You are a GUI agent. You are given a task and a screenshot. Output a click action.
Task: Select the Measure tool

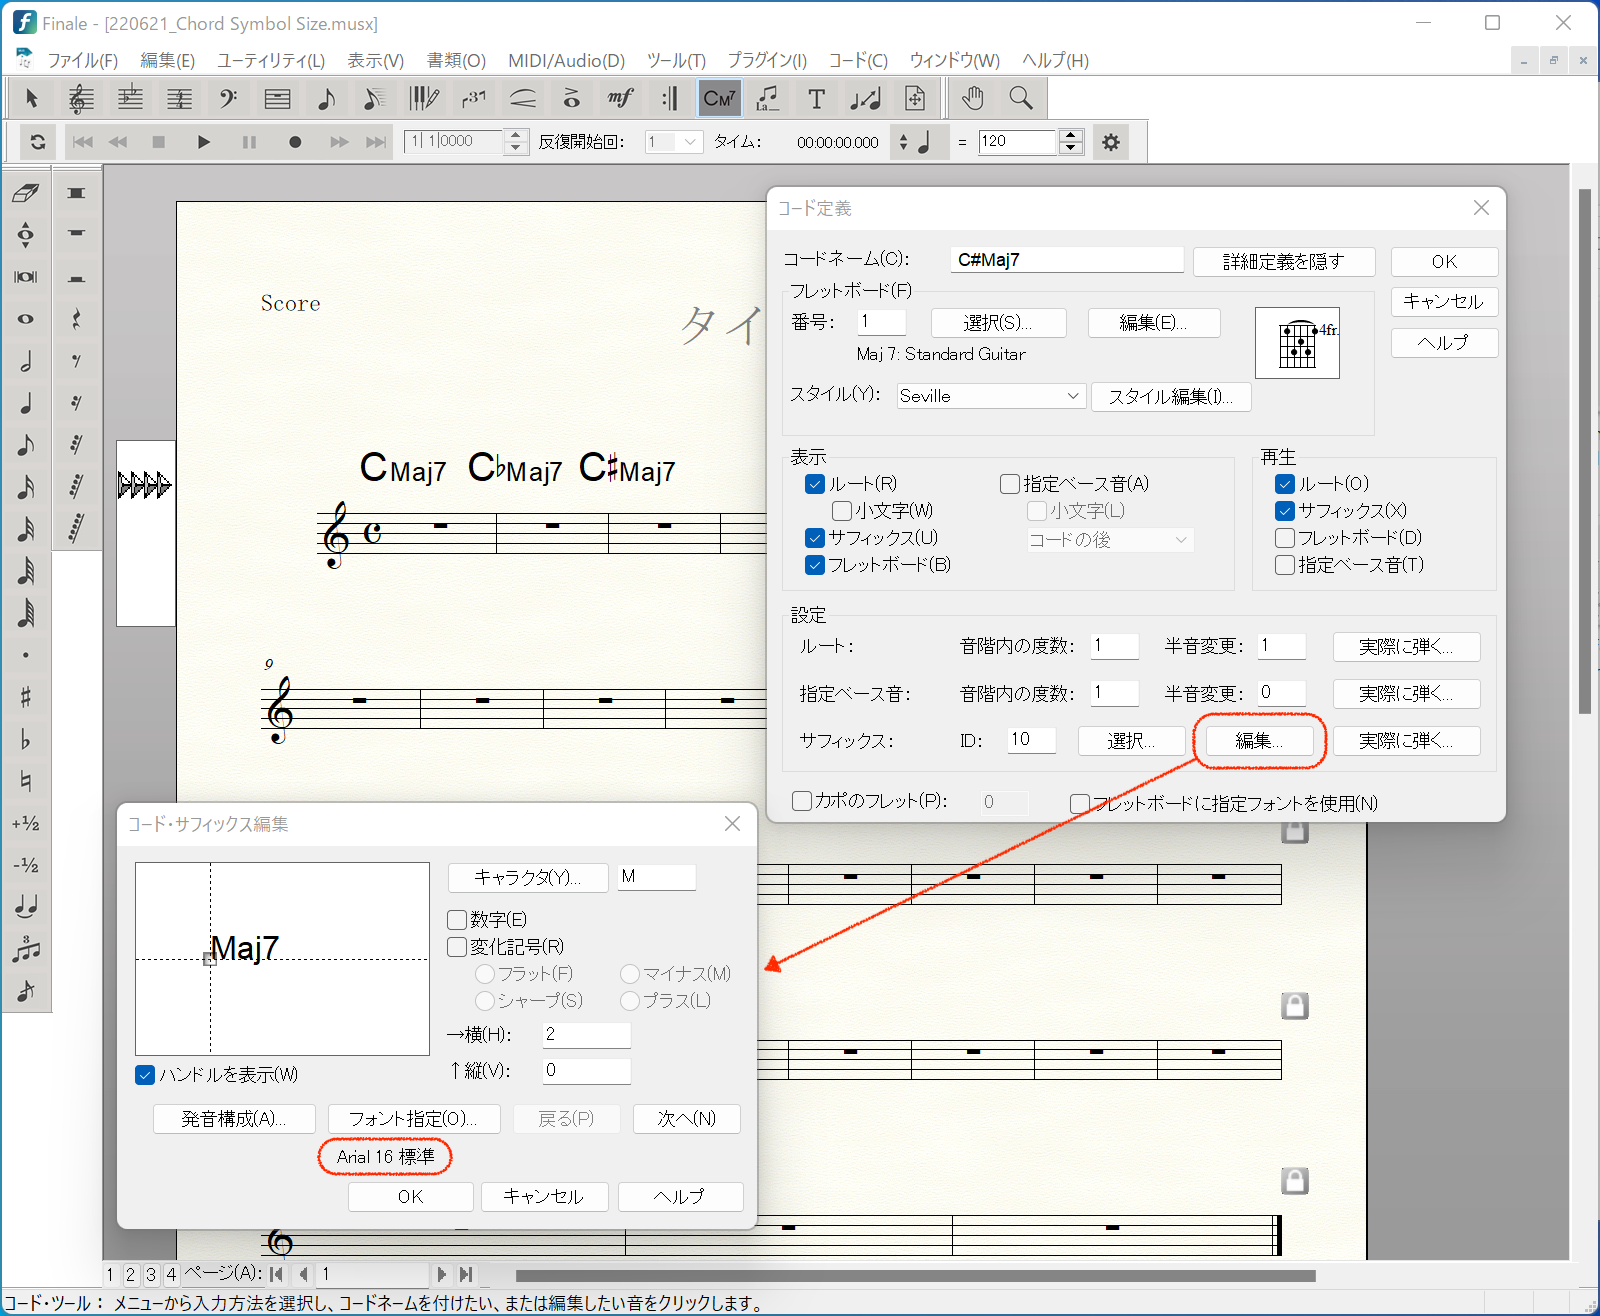tap(277, 98)
